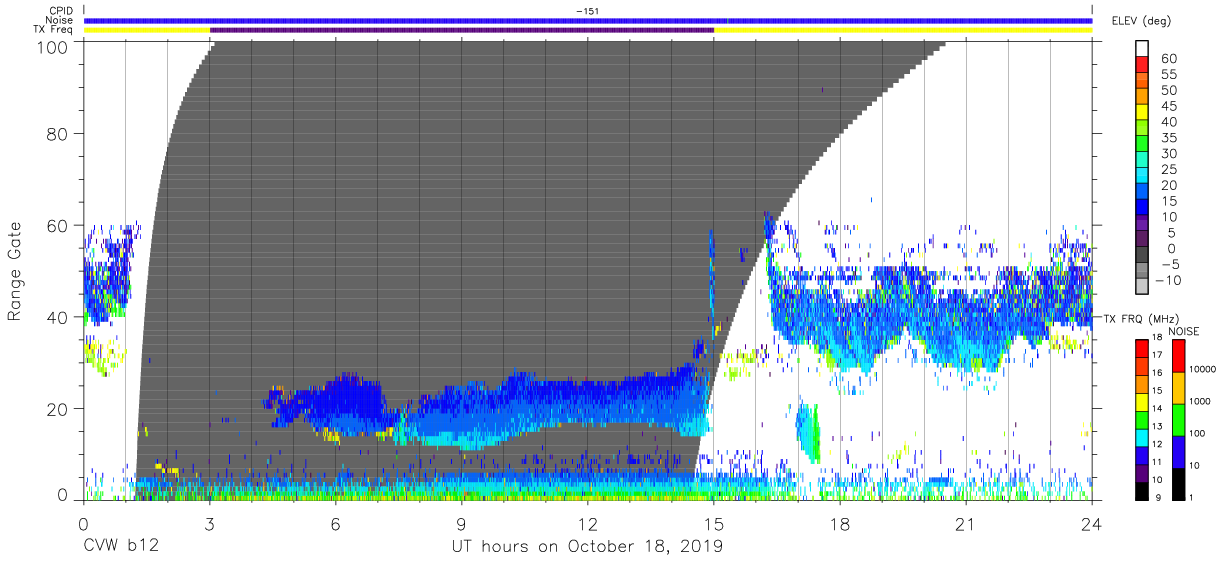Click the 50 tick on ELEV colorbar

coord(1168,91)
